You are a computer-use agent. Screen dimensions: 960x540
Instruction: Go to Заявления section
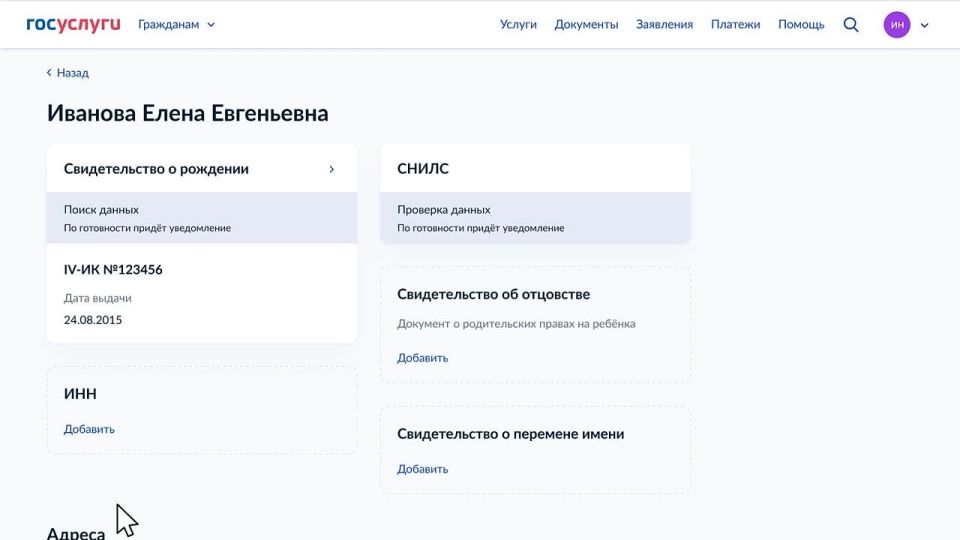tap(664, 25)
